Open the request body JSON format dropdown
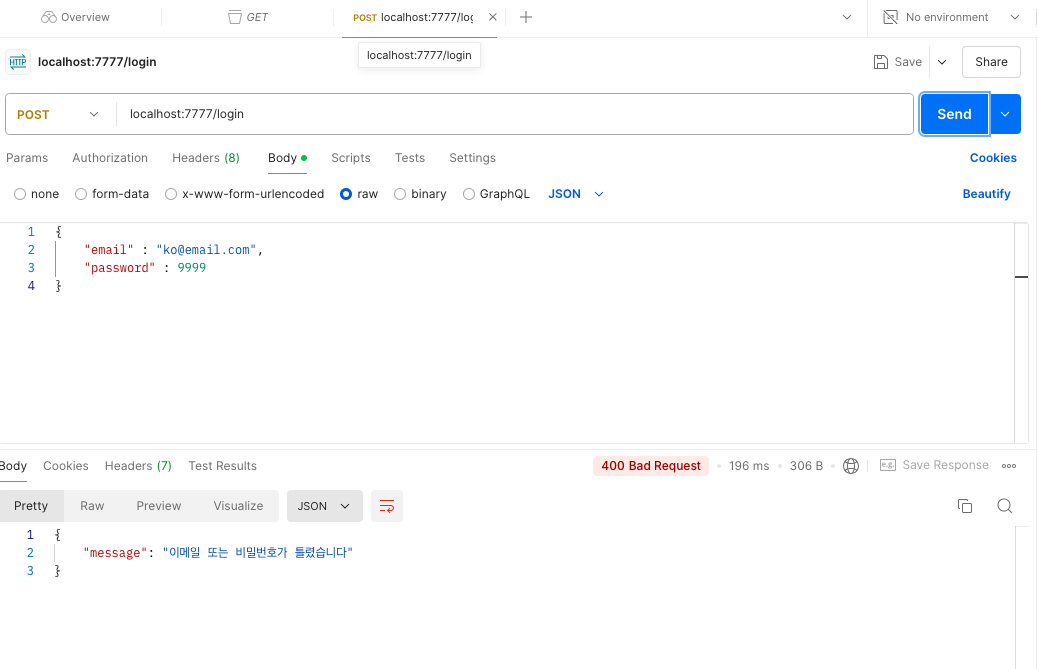Viewport: 1038px width, 669px height. click(576, 194)
